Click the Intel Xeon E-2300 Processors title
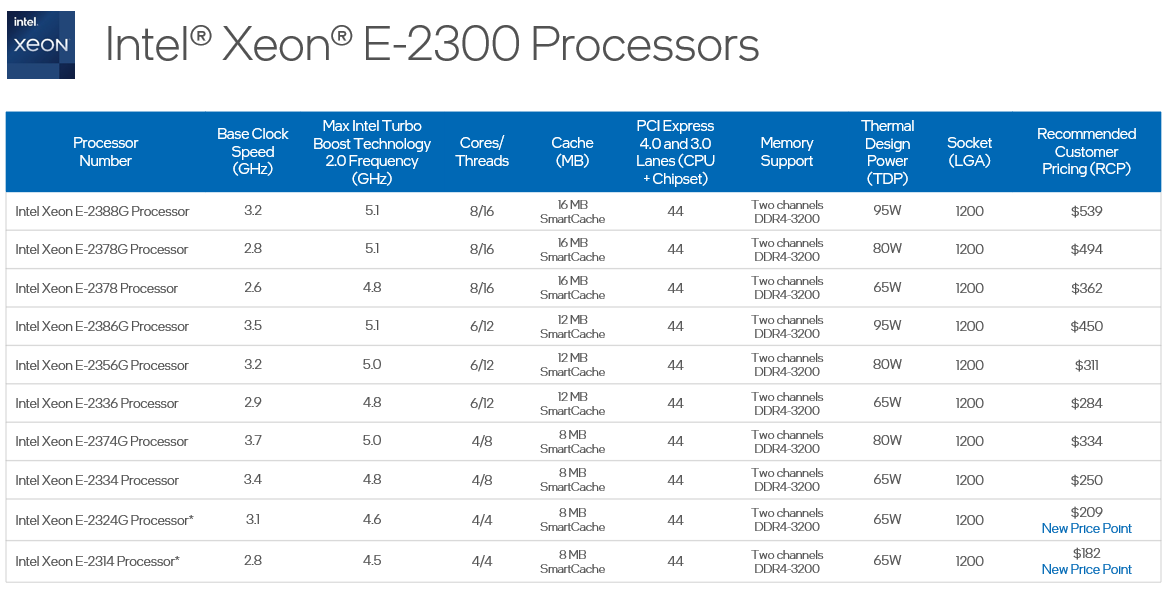Image resolution: width=1165 pixels, height=591 pixels. click(x=432, y=45)
